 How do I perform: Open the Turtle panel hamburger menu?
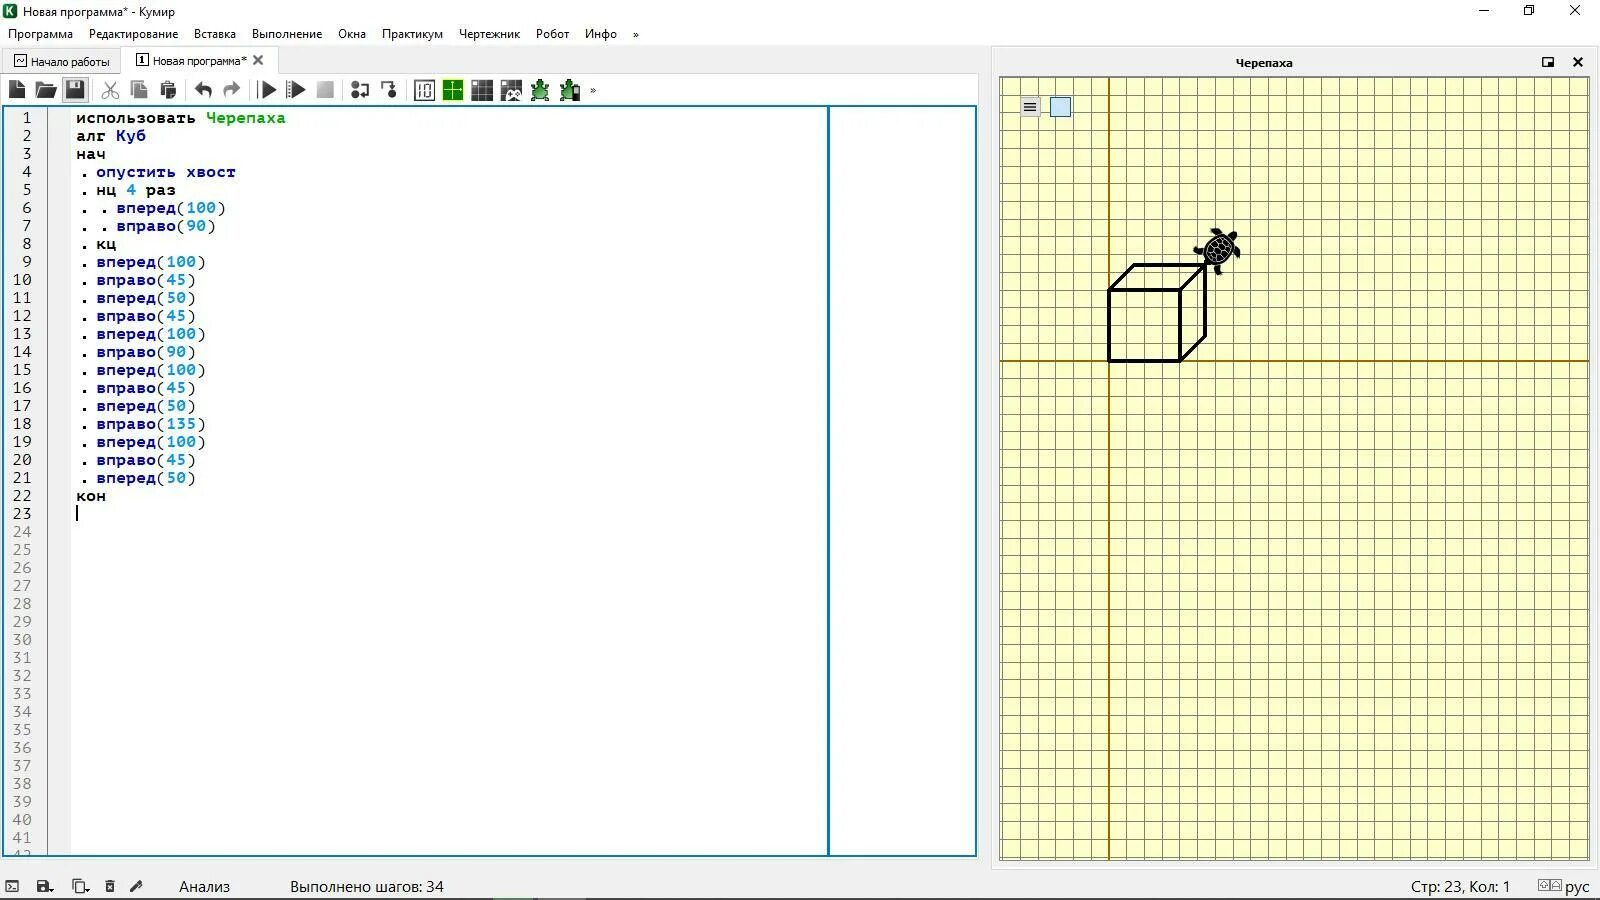point(1030,107)
